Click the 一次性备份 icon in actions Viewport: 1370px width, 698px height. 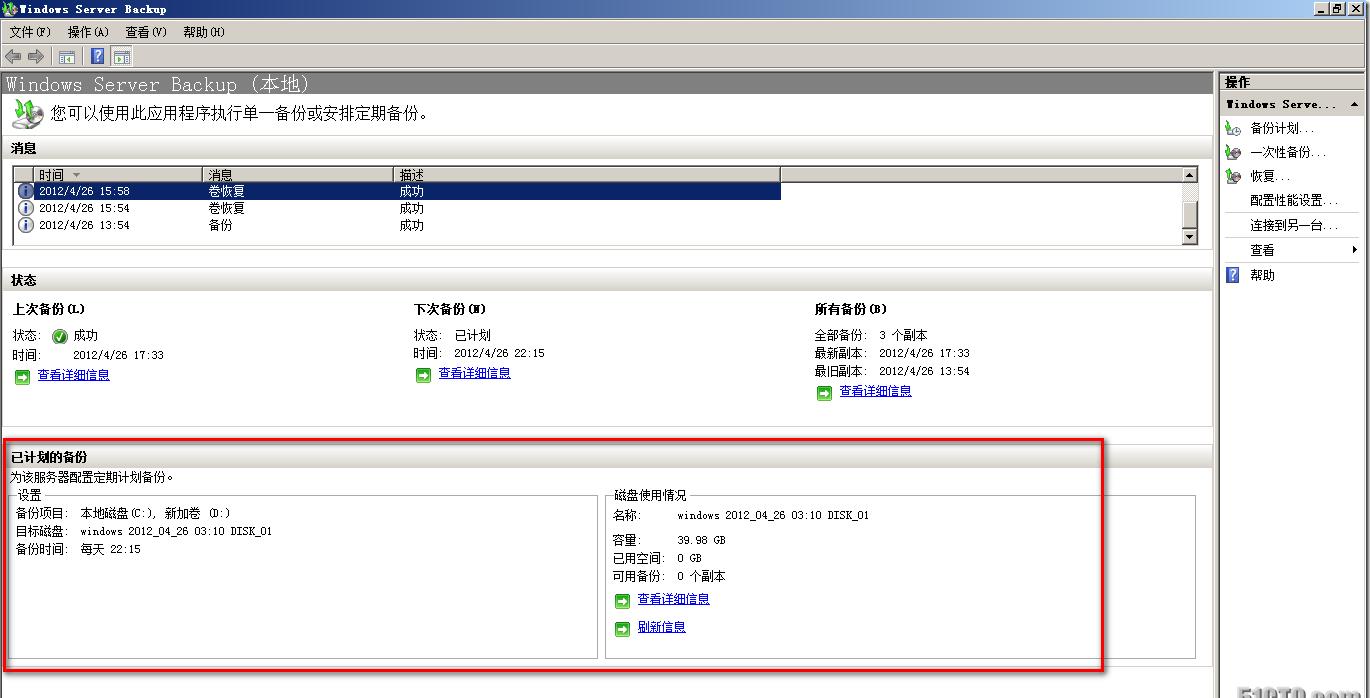pos(1233,152)
